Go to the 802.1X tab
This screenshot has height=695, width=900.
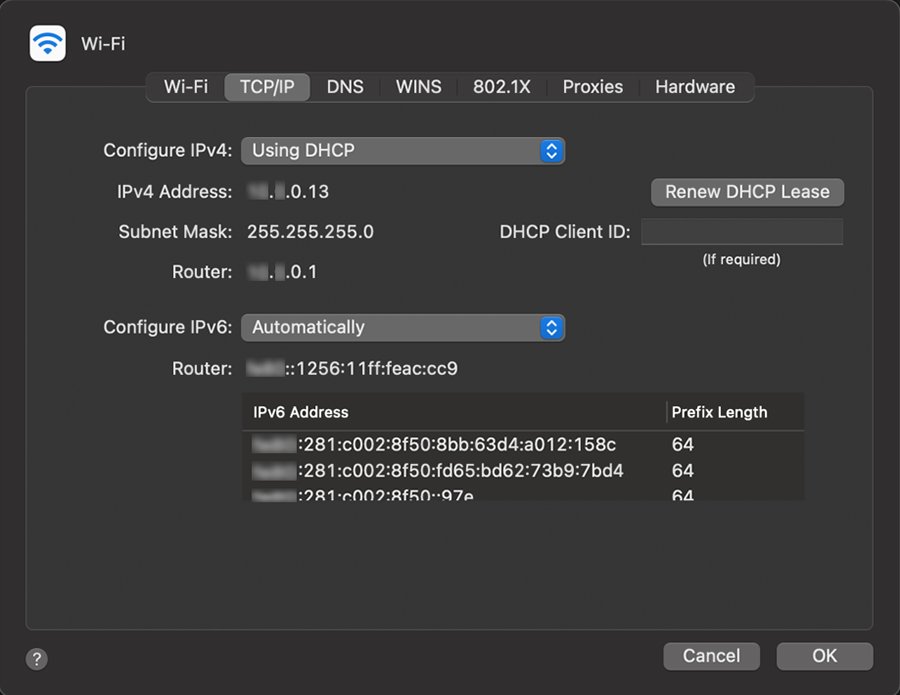click(501, 87)
